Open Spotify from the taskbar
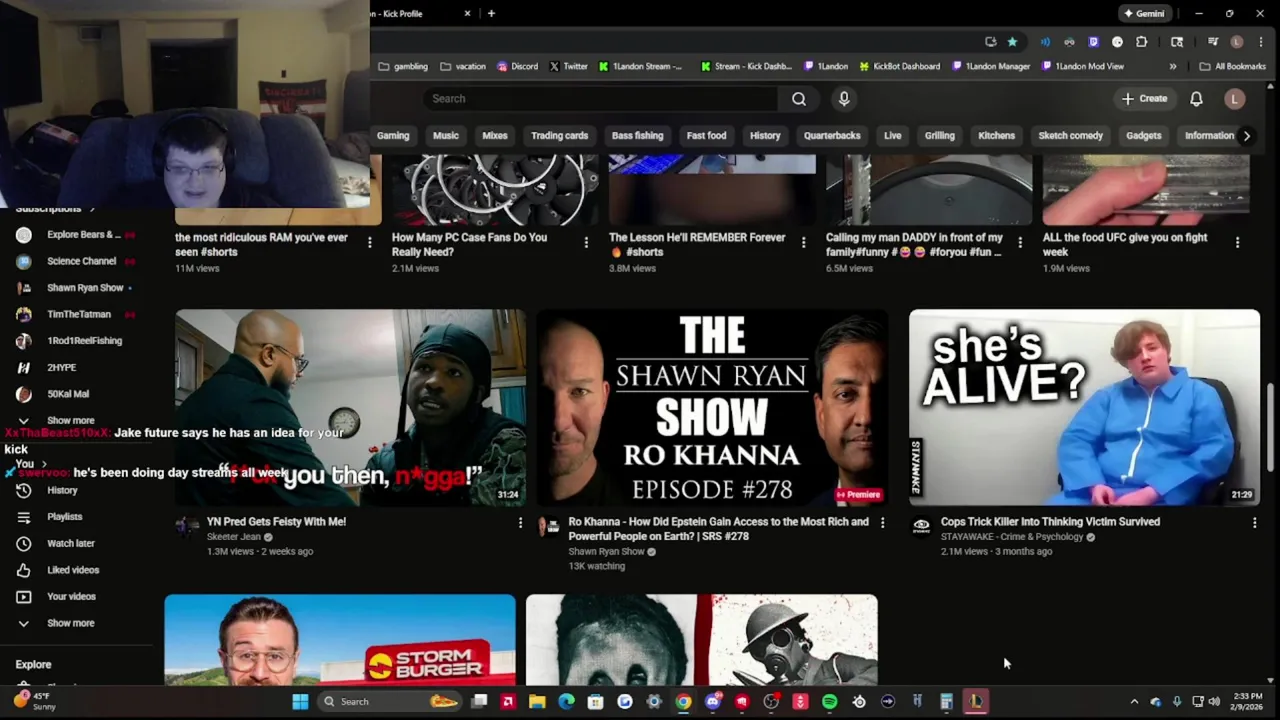Image resolution: width=1280 pixels, height=720 pixels. pos(829,702)
